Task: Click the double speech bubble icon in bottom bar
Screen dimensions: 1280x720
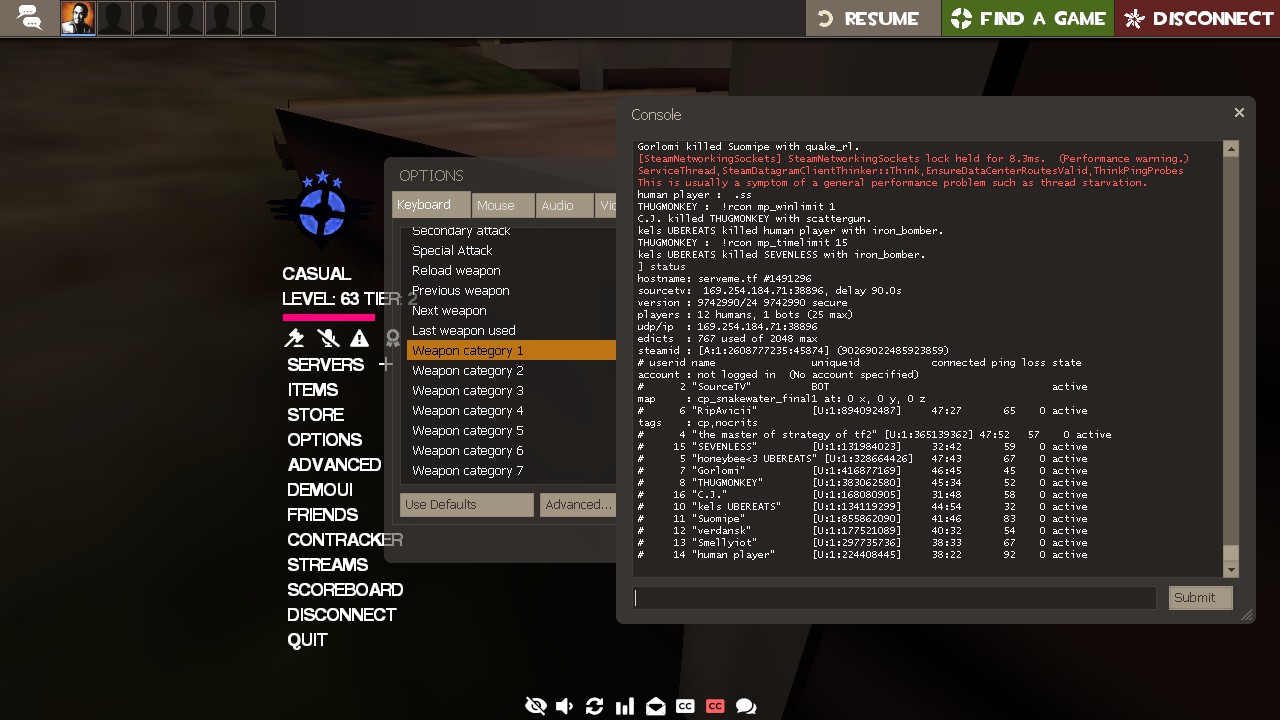Action: 746,706
